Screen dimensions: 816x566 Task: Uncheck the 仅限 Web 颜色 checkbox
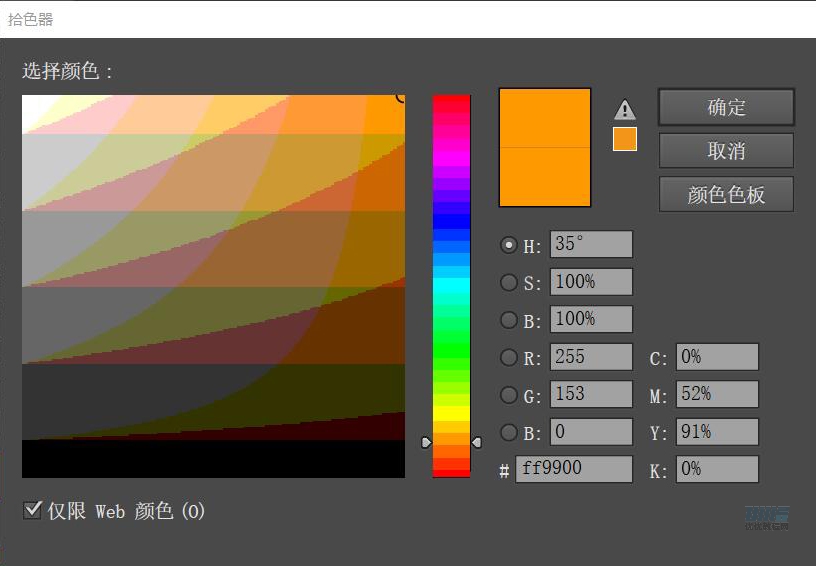pos(32,511)
